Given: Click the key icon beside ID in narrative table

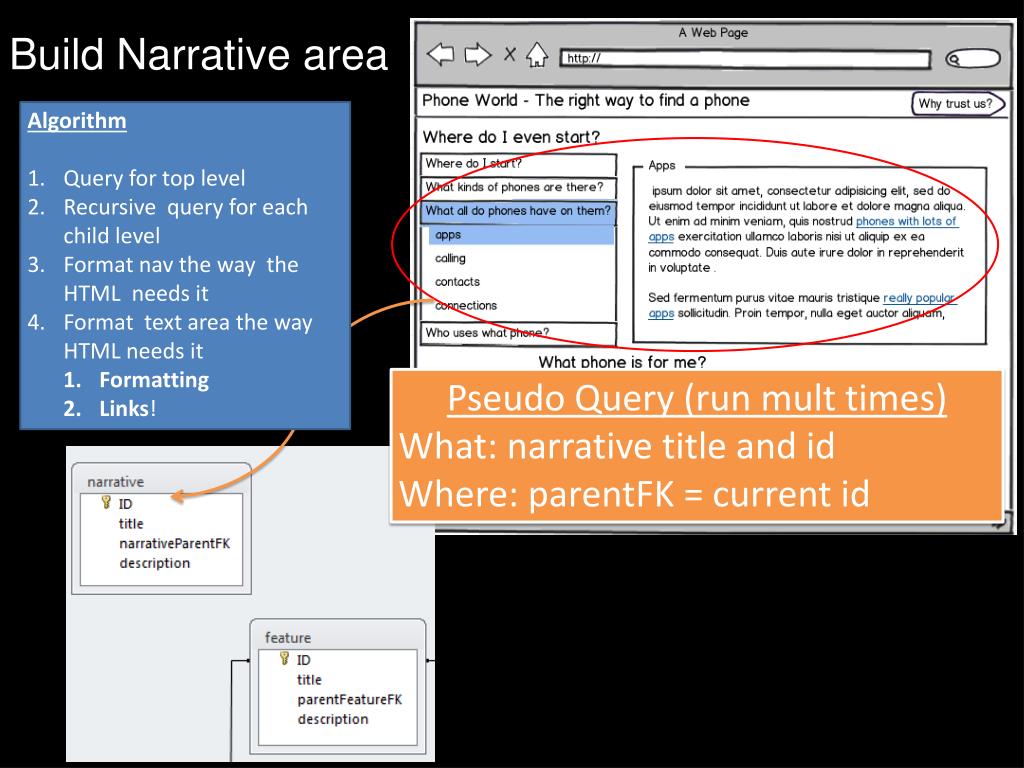Looking at the screenshot, I should (106, 502).
